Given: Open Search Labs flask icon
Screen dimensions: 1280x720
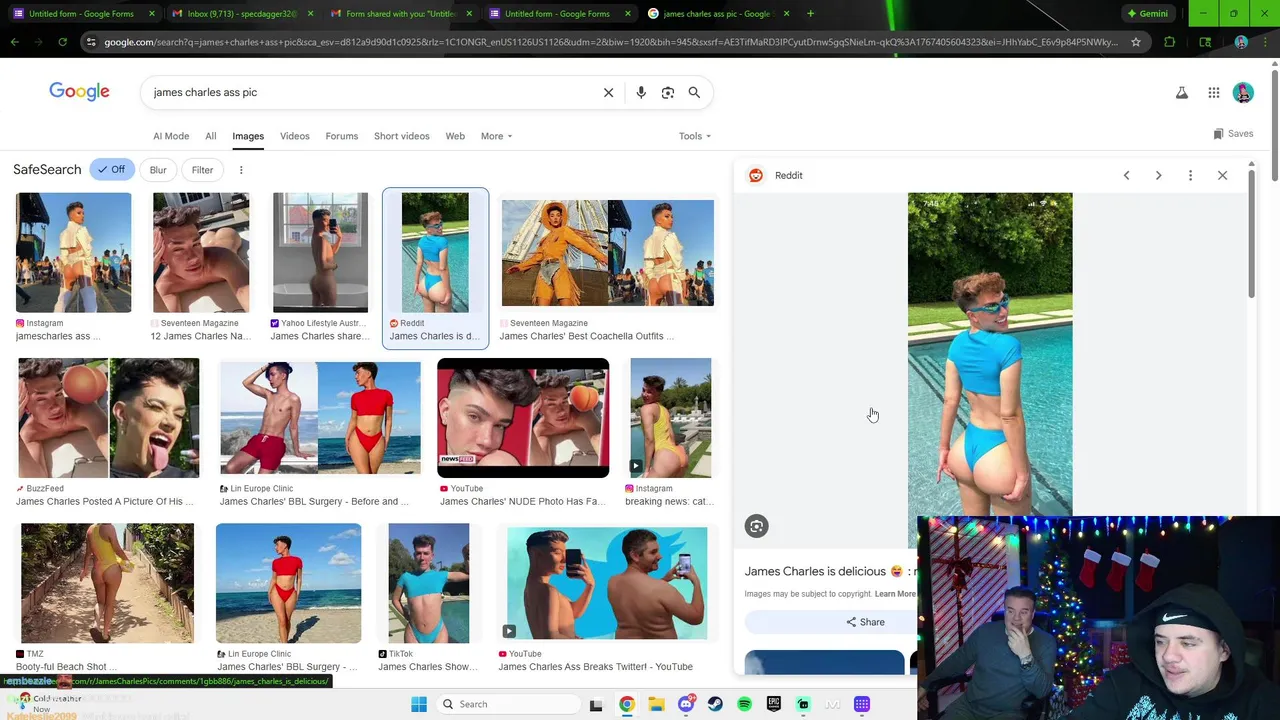Looking at the screenshot, I should pyautogui.click(x=1181, y=93).
